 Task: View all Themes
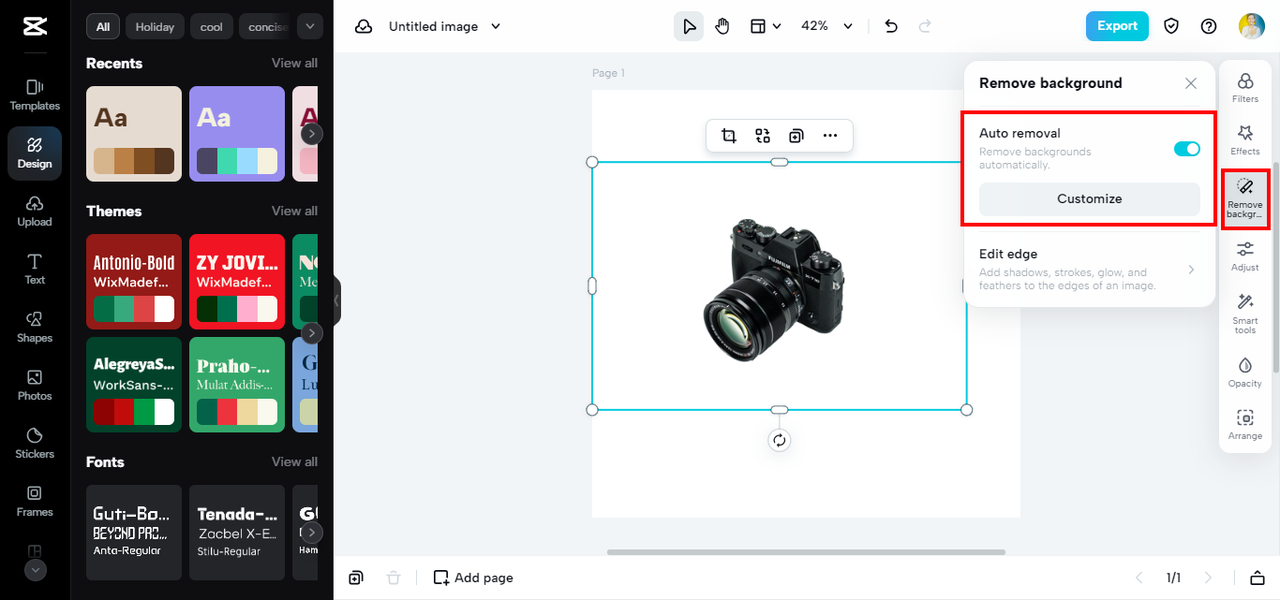(x=295, y=211)
